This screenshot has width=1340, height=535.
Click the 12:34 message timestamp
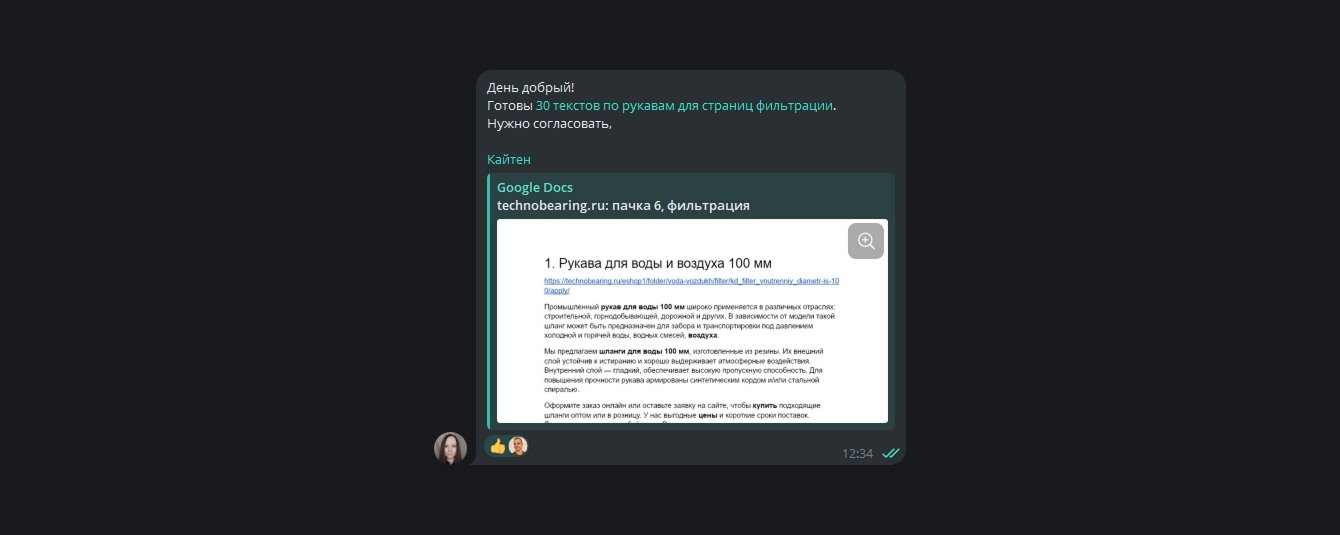[x=857, y=453]
